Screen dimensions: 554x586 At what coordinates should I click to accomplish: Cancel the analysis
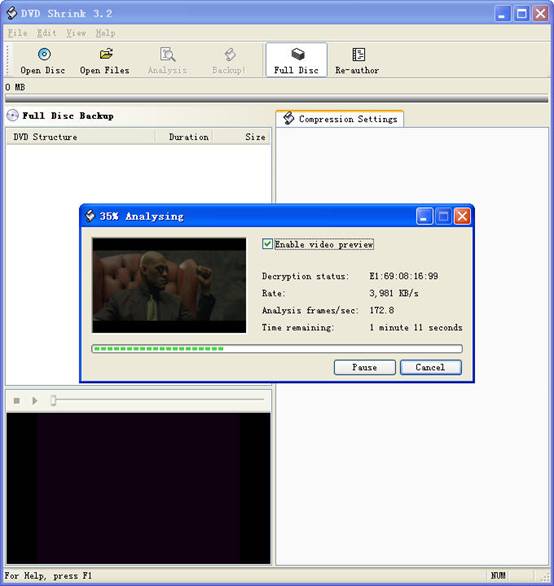point(431,367)
